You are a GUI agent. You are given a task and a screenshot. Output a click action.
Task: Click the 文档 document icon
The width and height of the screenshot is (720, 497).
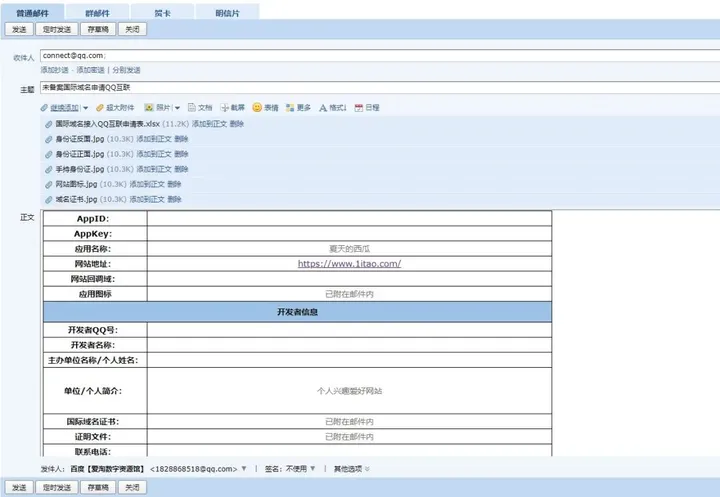[191, 107]
